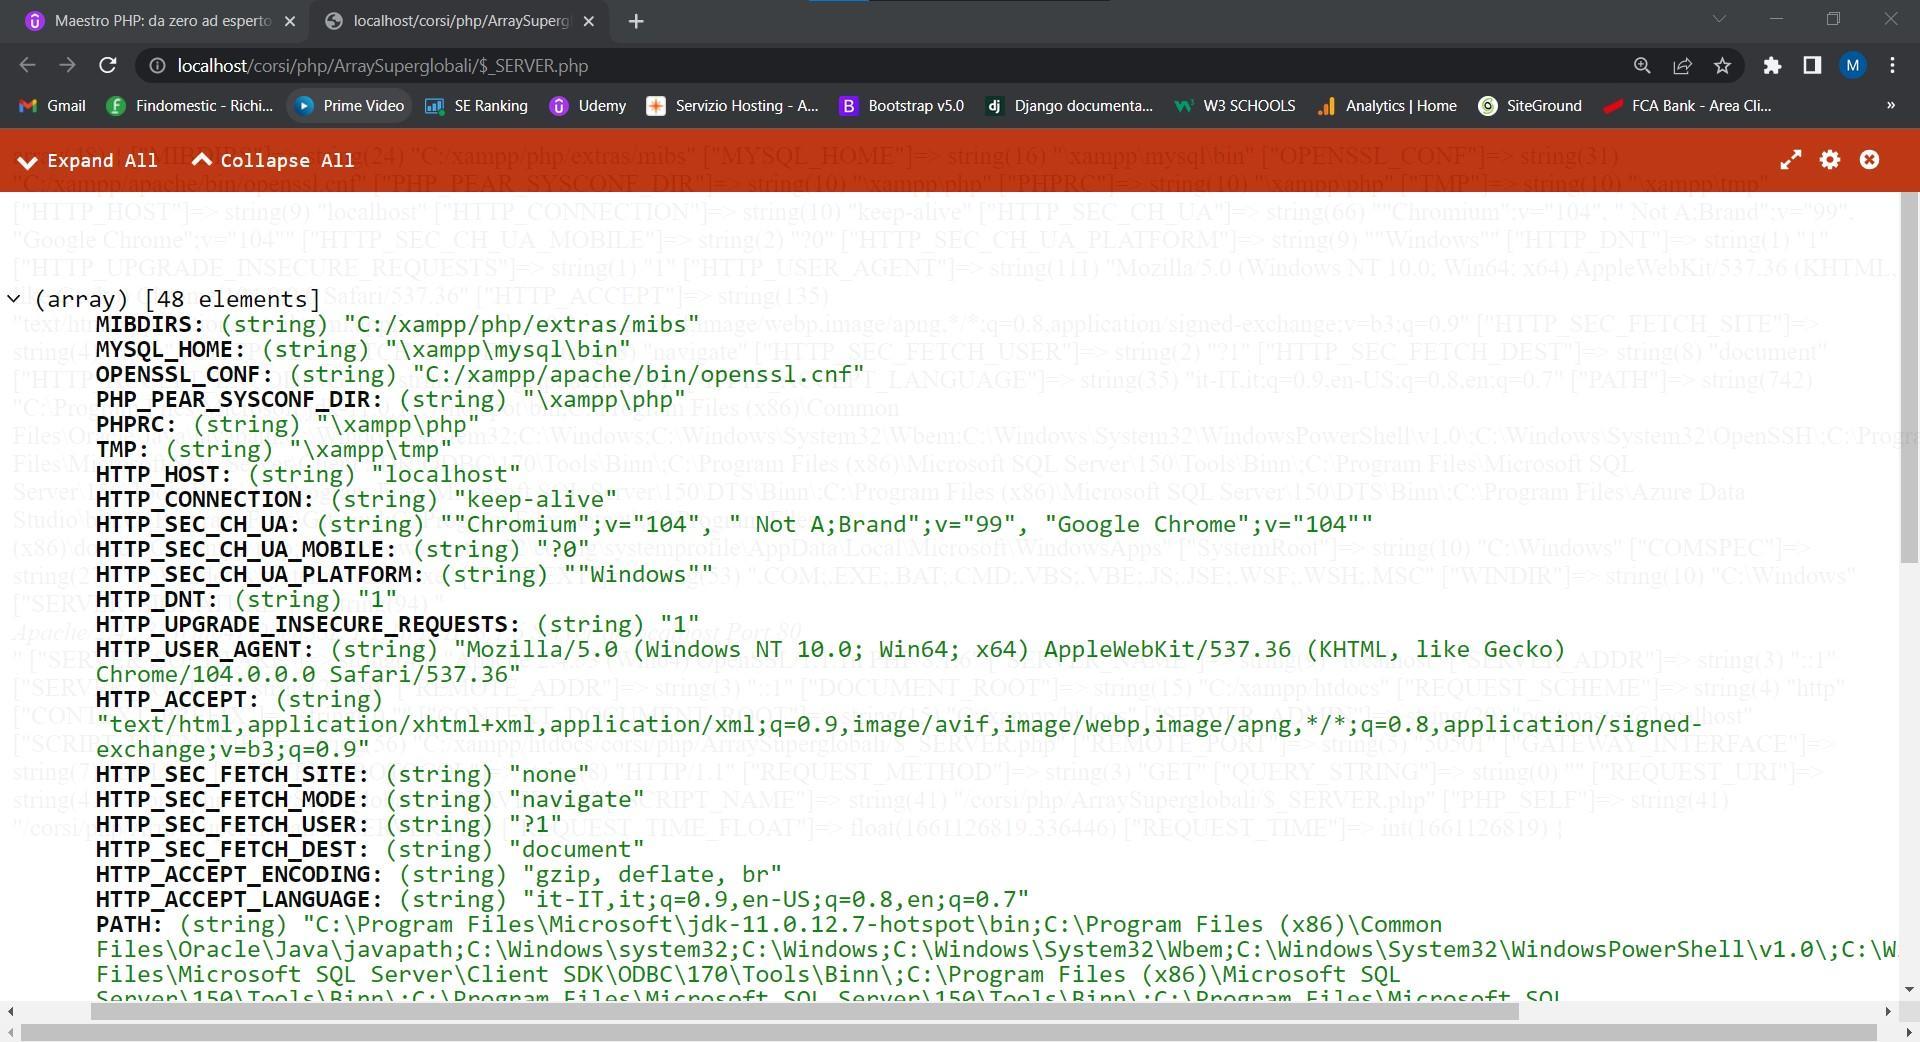Click the site information icon

click(157, 66)
